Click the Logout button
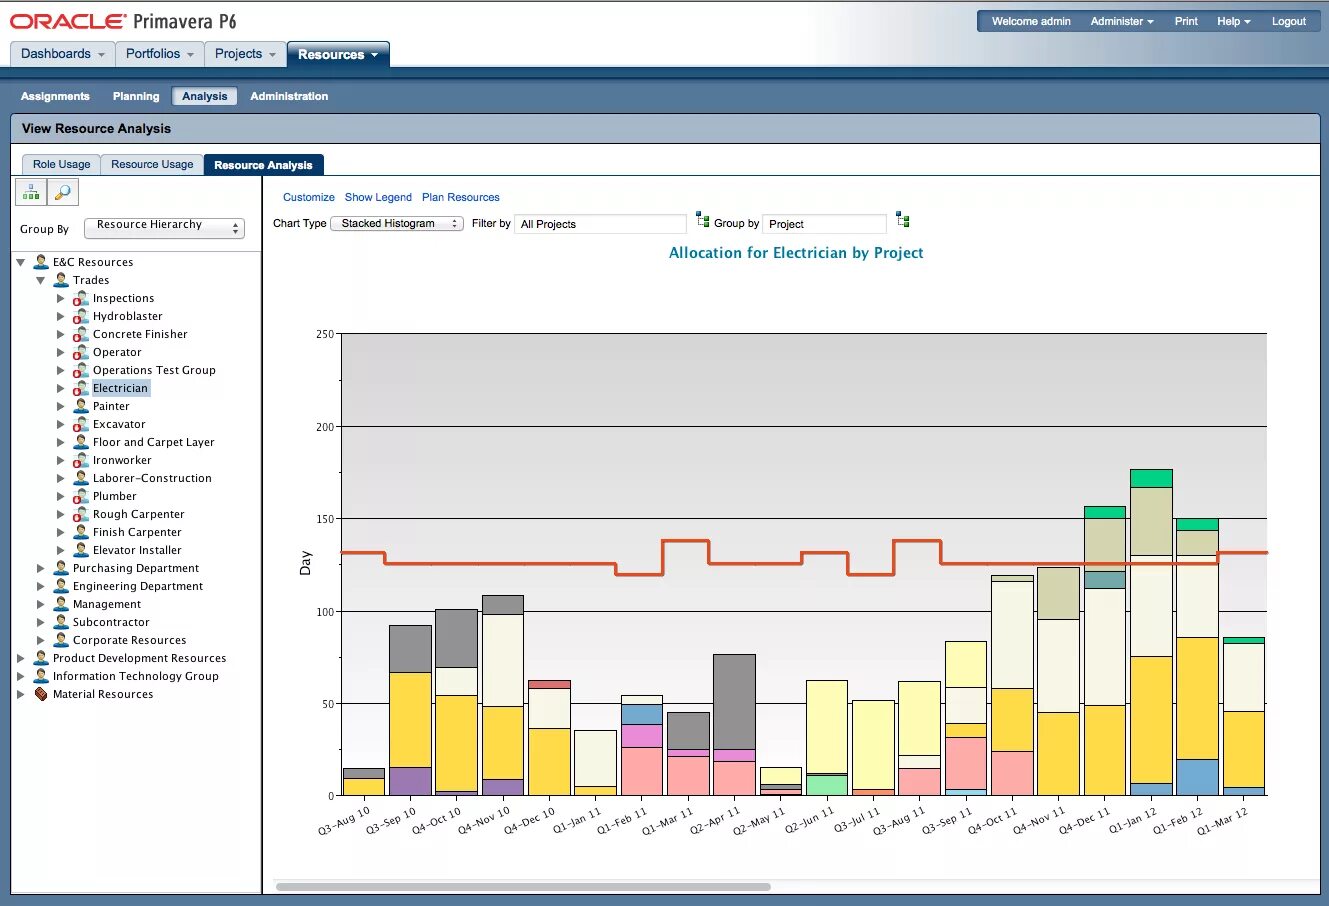 (x=1289, y=21)
